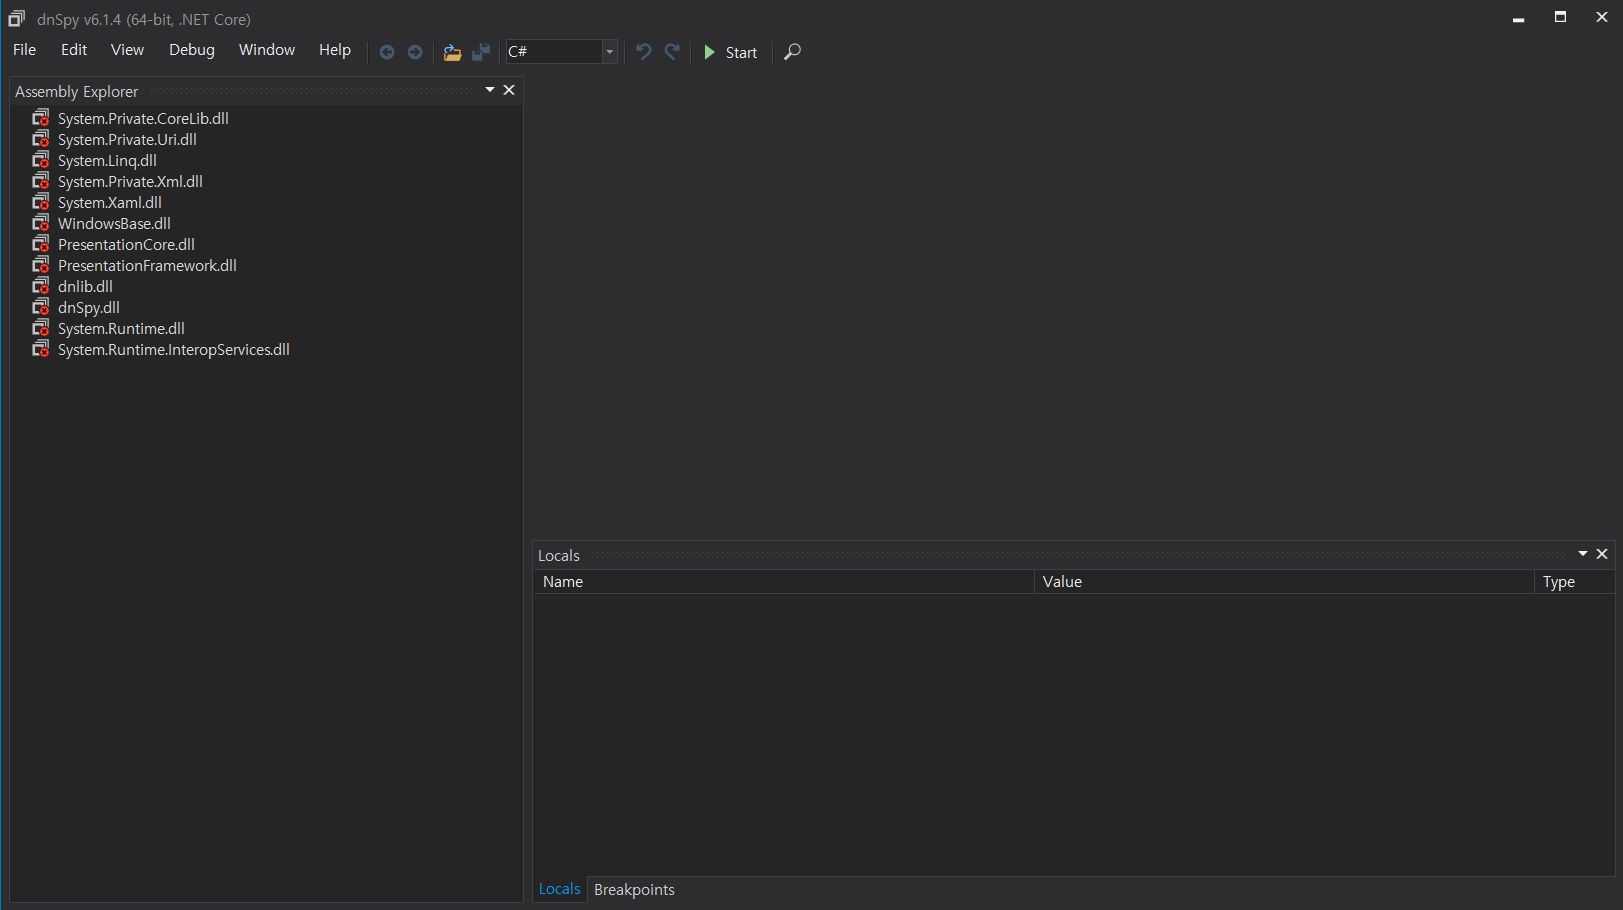Click the Start debugging button
The image size is (1623, 910).
(731, 52)
